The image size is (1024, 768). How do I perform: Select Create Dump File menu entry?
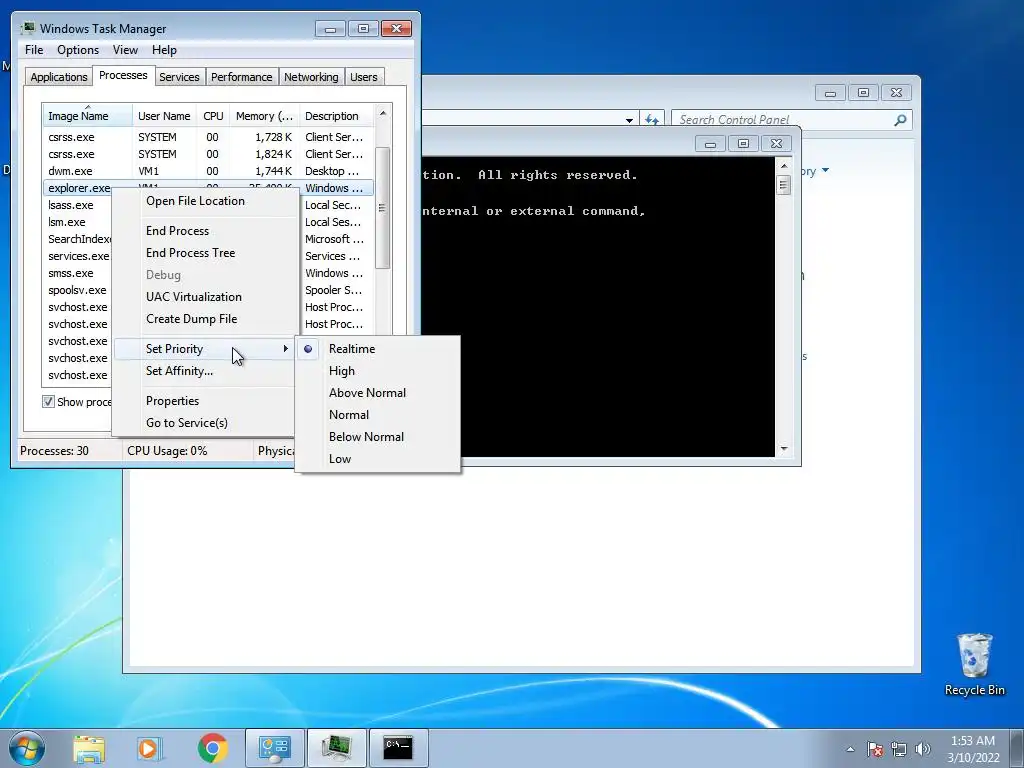191,319
